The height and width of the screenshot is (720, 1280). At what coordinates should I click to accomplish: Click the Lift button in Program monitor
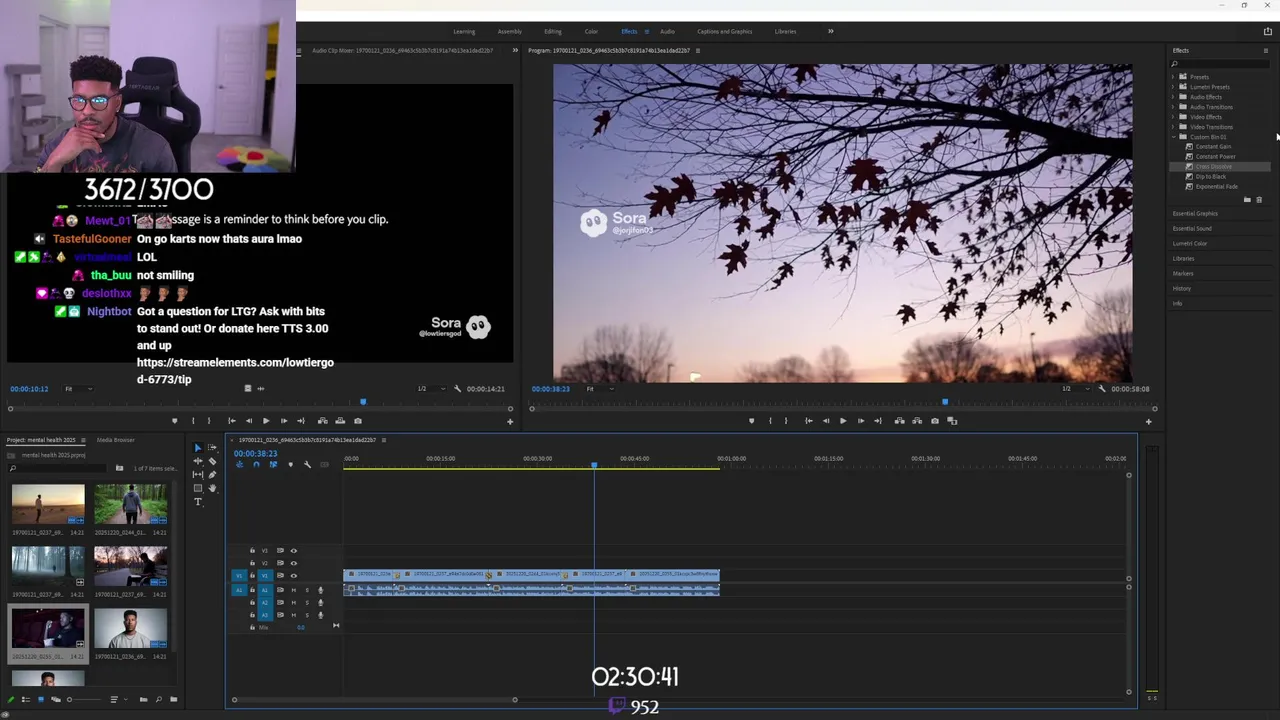(900, 421)
